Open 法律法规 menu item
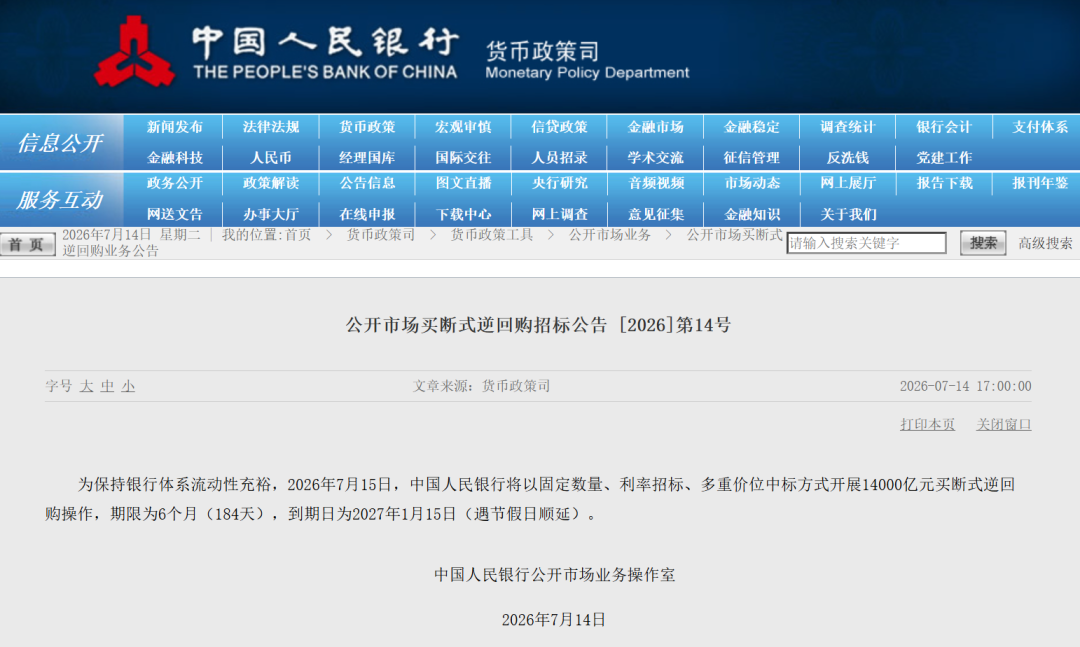Viewport: 1080px width, 647px height. 271,127
